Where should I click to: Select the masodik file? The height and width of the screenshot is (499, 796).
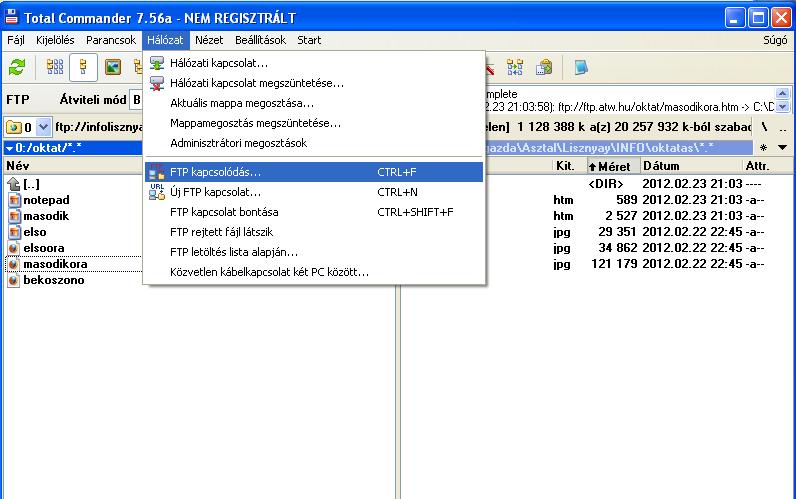46,216
